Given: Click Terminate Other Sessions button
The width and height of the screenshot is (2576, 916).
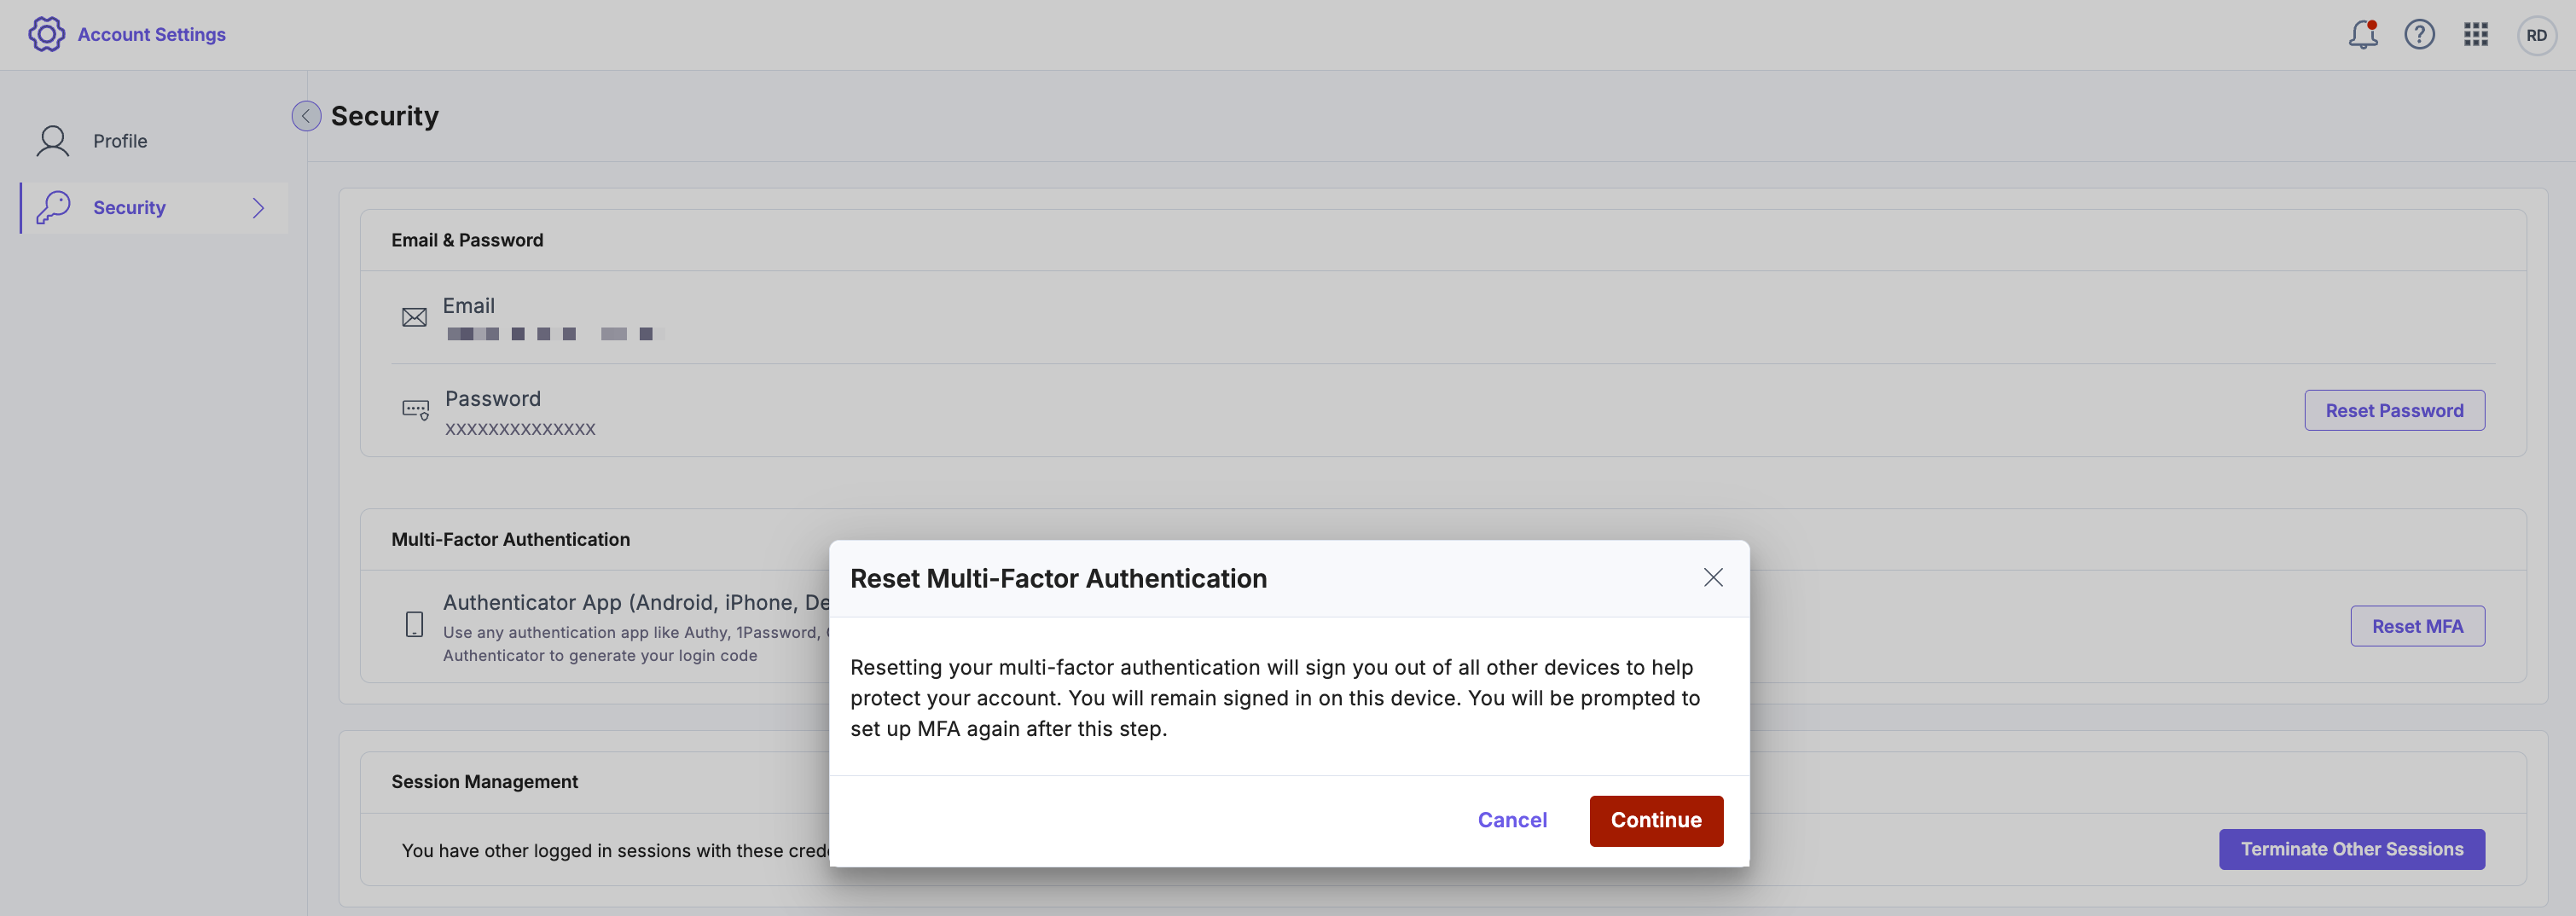Looking at the screenshot, I should click(x=2351, y=849).
